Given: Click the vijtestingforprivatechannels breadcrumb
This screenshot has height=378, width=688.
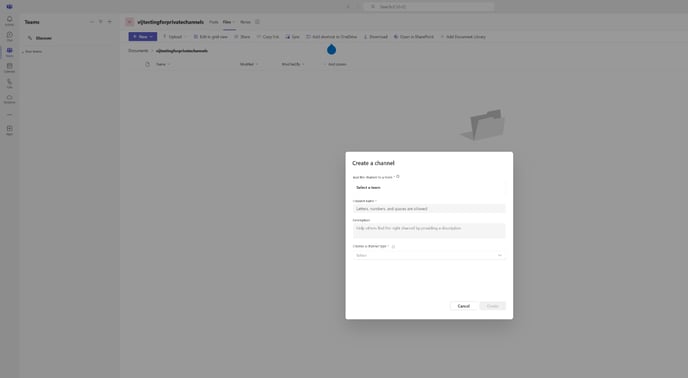Looking at the screenshot, I should click(182, 51).
